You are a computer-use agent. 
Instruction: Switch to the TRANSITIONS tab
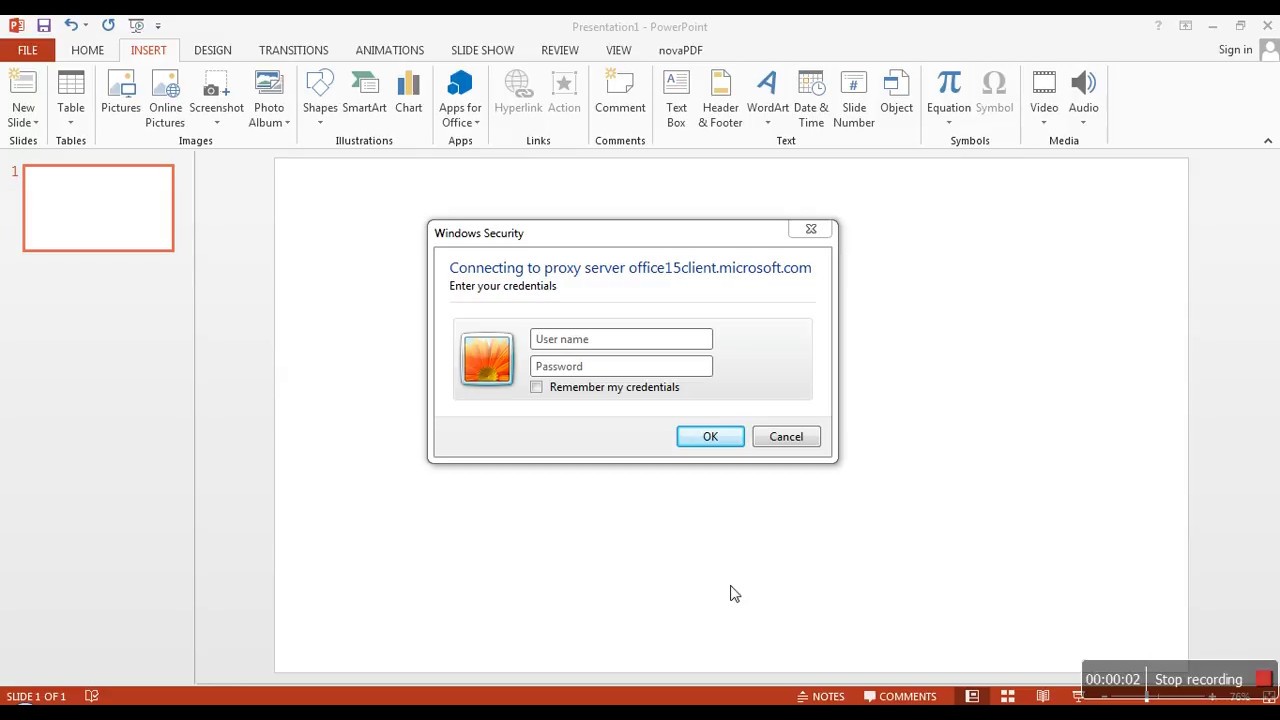(x=293, y=50)
